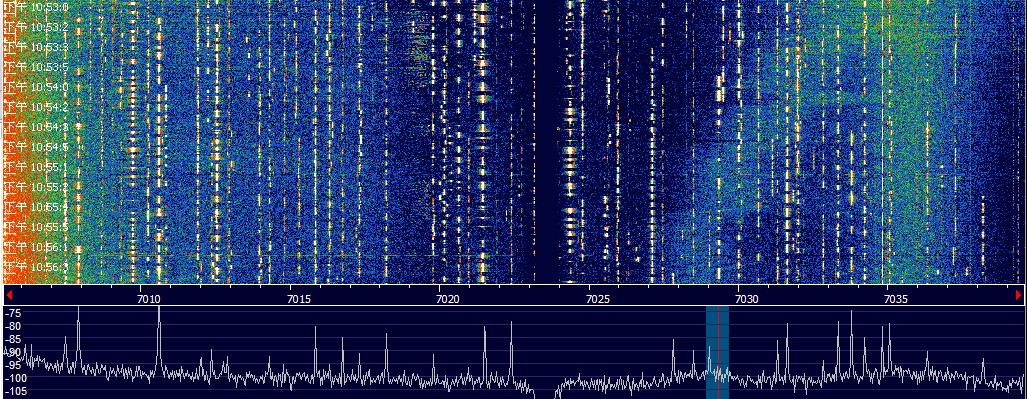Select the 7015 mark on the frequency scale
The image size is (1027, 399).
tap(299, 299)
